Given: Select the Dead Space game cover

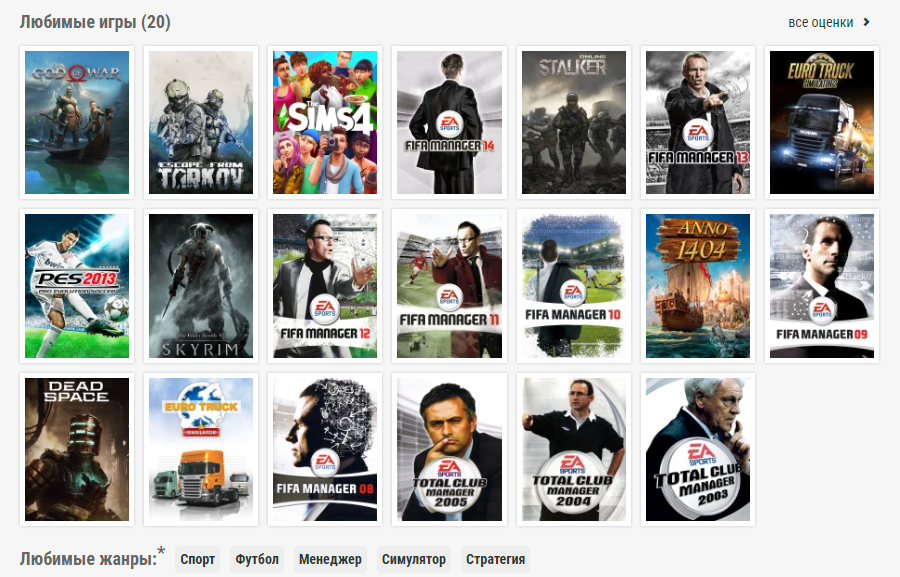Looking at the screenshot, I should 77,449.
